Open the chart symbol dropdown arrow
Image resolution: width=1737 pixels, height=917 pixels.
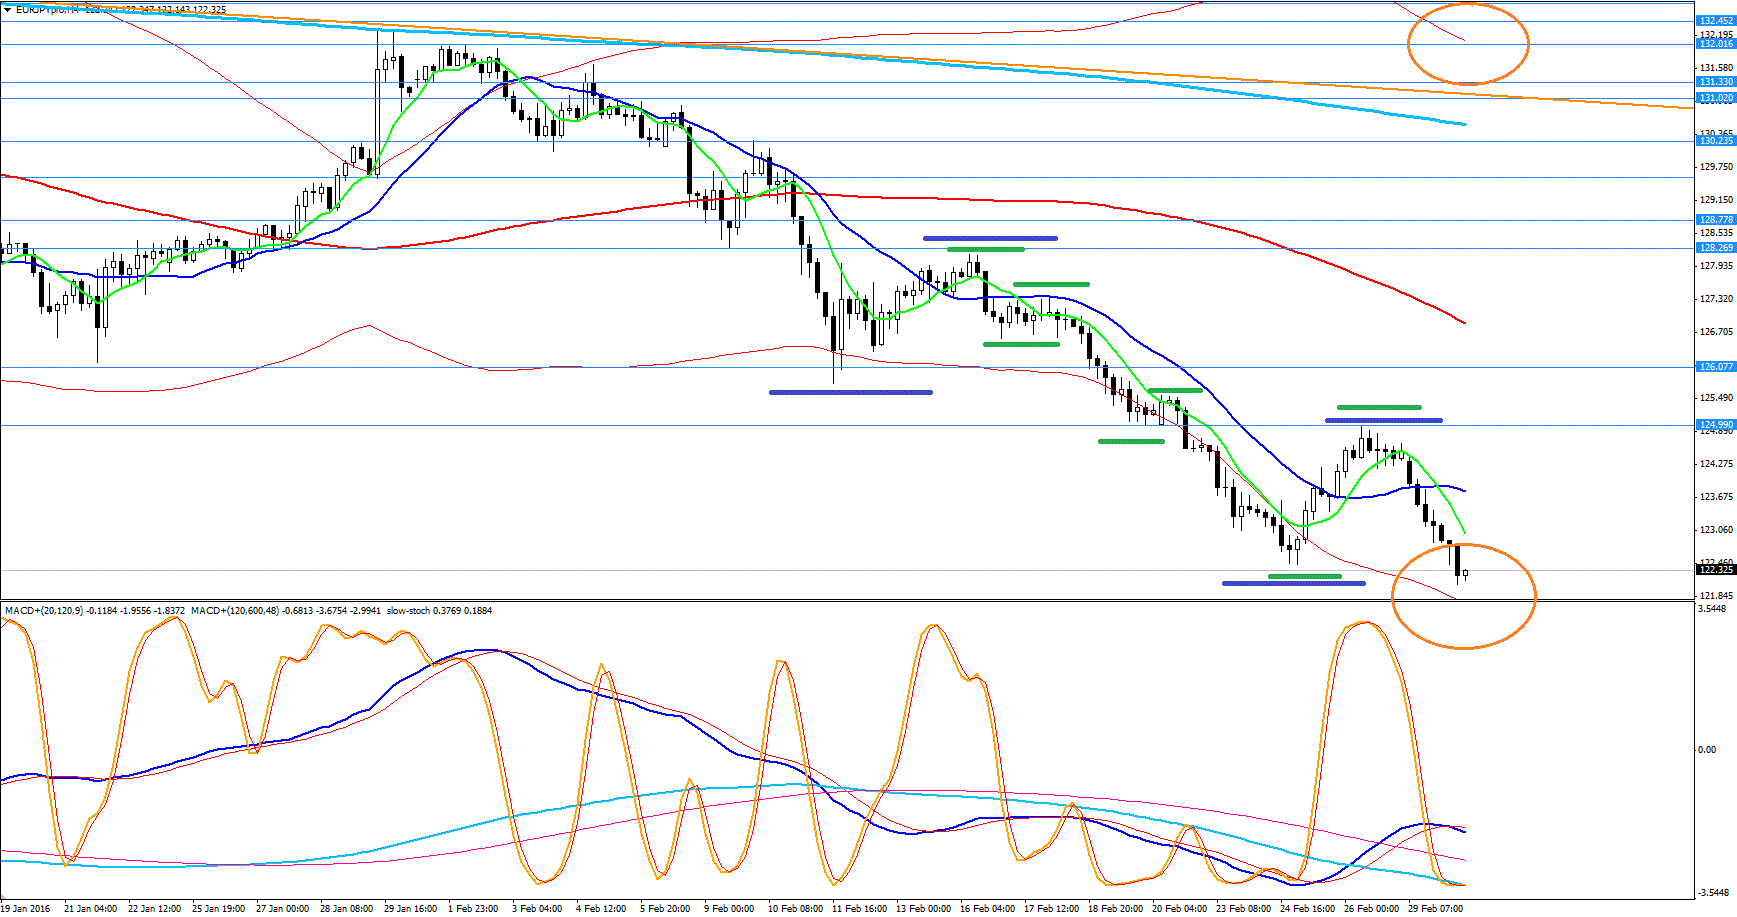[x=8, y=10]
